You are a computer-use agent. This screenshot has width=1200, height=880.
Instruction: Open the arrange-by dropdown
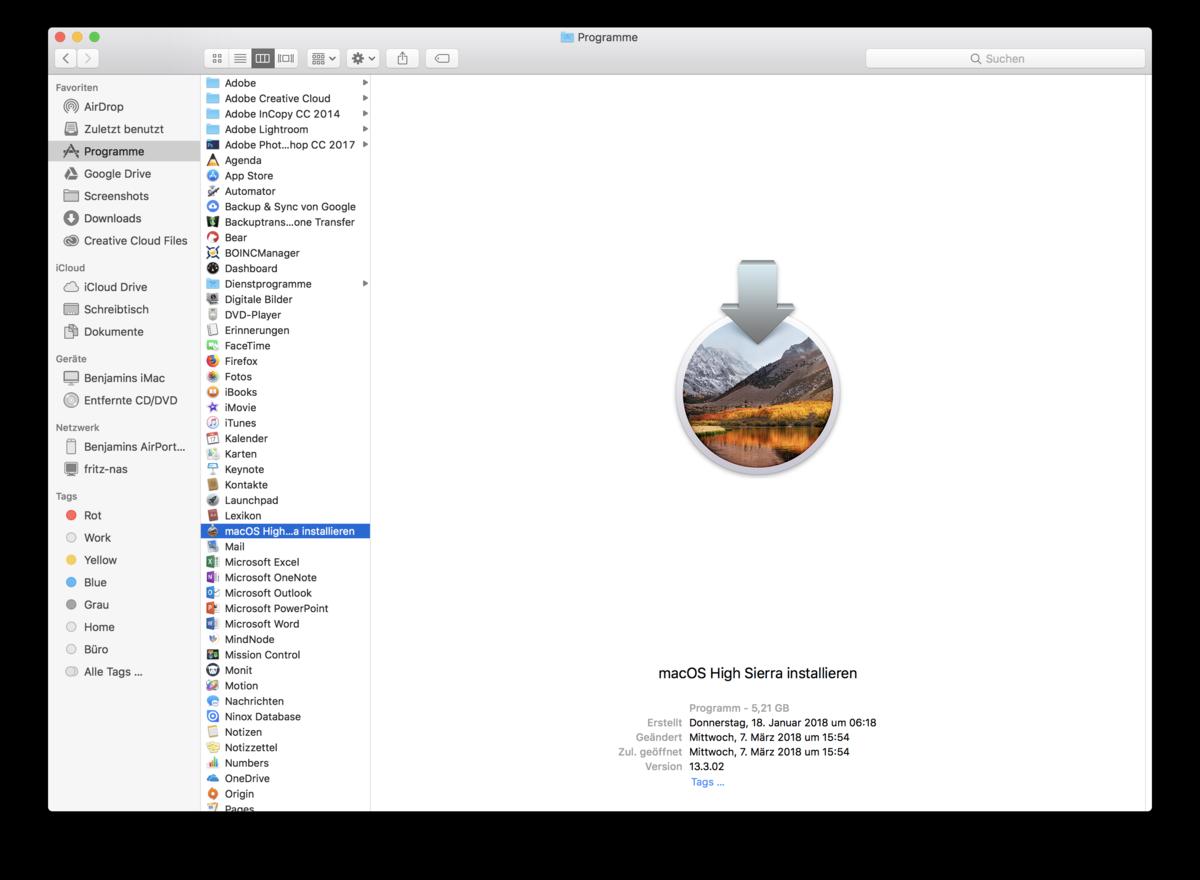[x=323, y=58]
